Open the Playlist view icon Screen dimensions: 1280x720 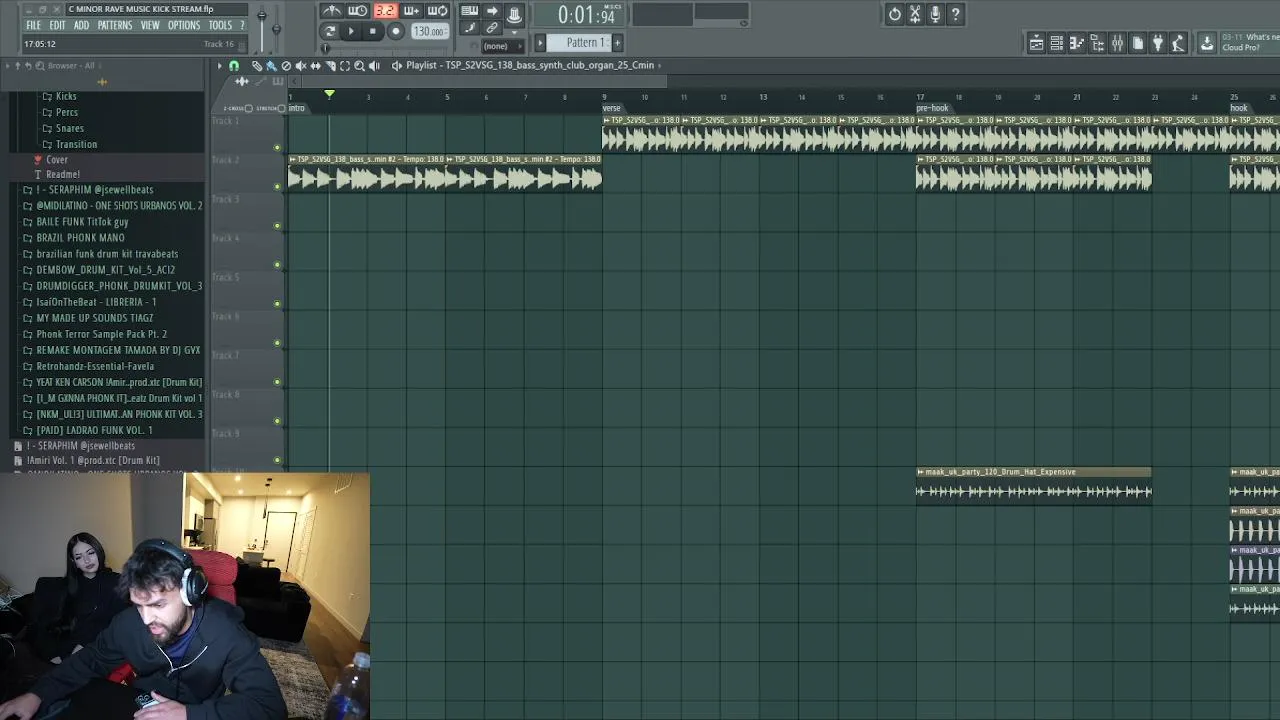[x=1036, y=43]
